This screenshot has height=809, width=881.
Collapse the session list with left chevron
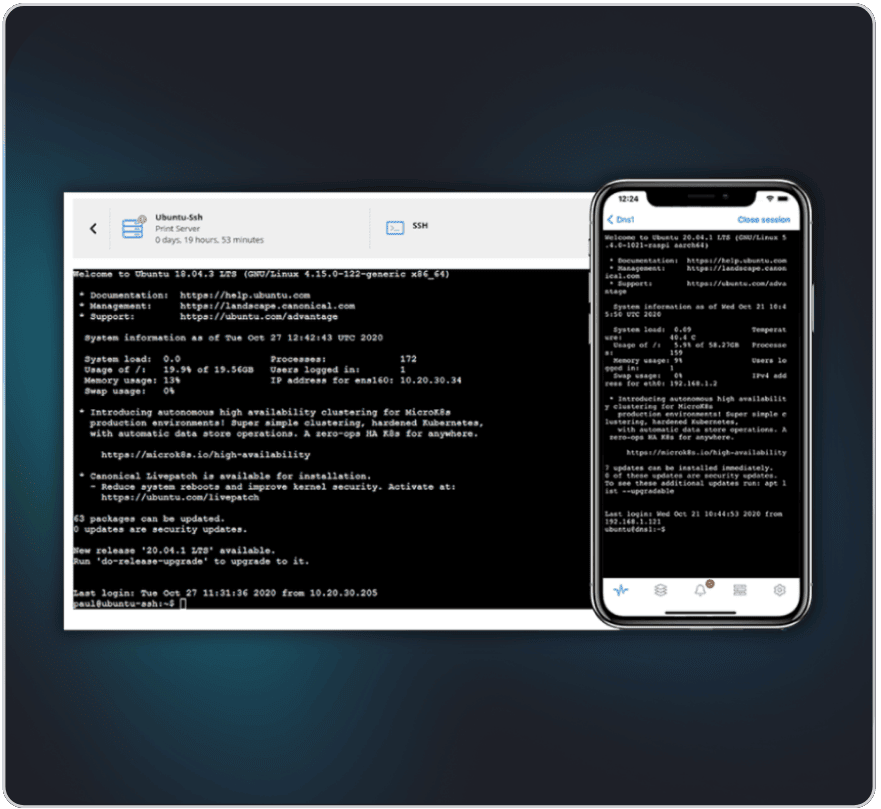point(93,226)
